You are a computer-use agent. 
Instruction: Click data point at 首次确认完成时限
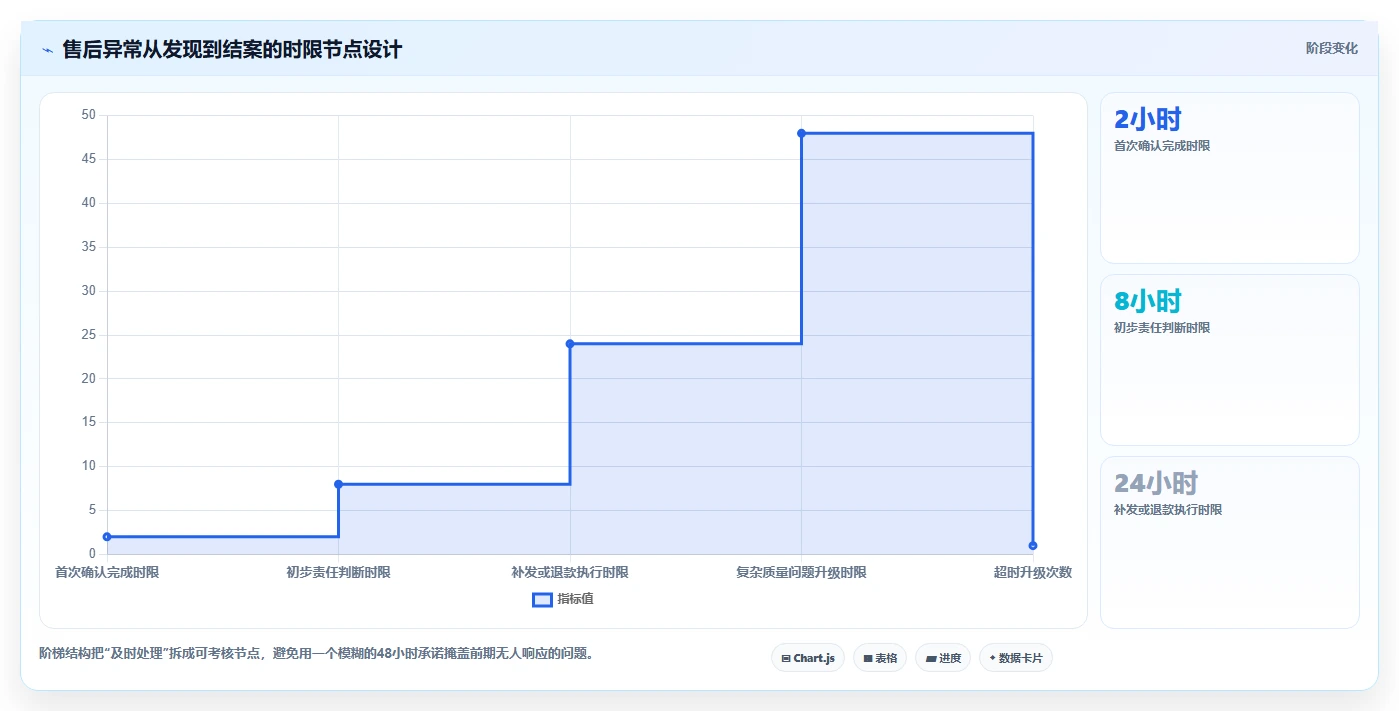tap(107, 537)
